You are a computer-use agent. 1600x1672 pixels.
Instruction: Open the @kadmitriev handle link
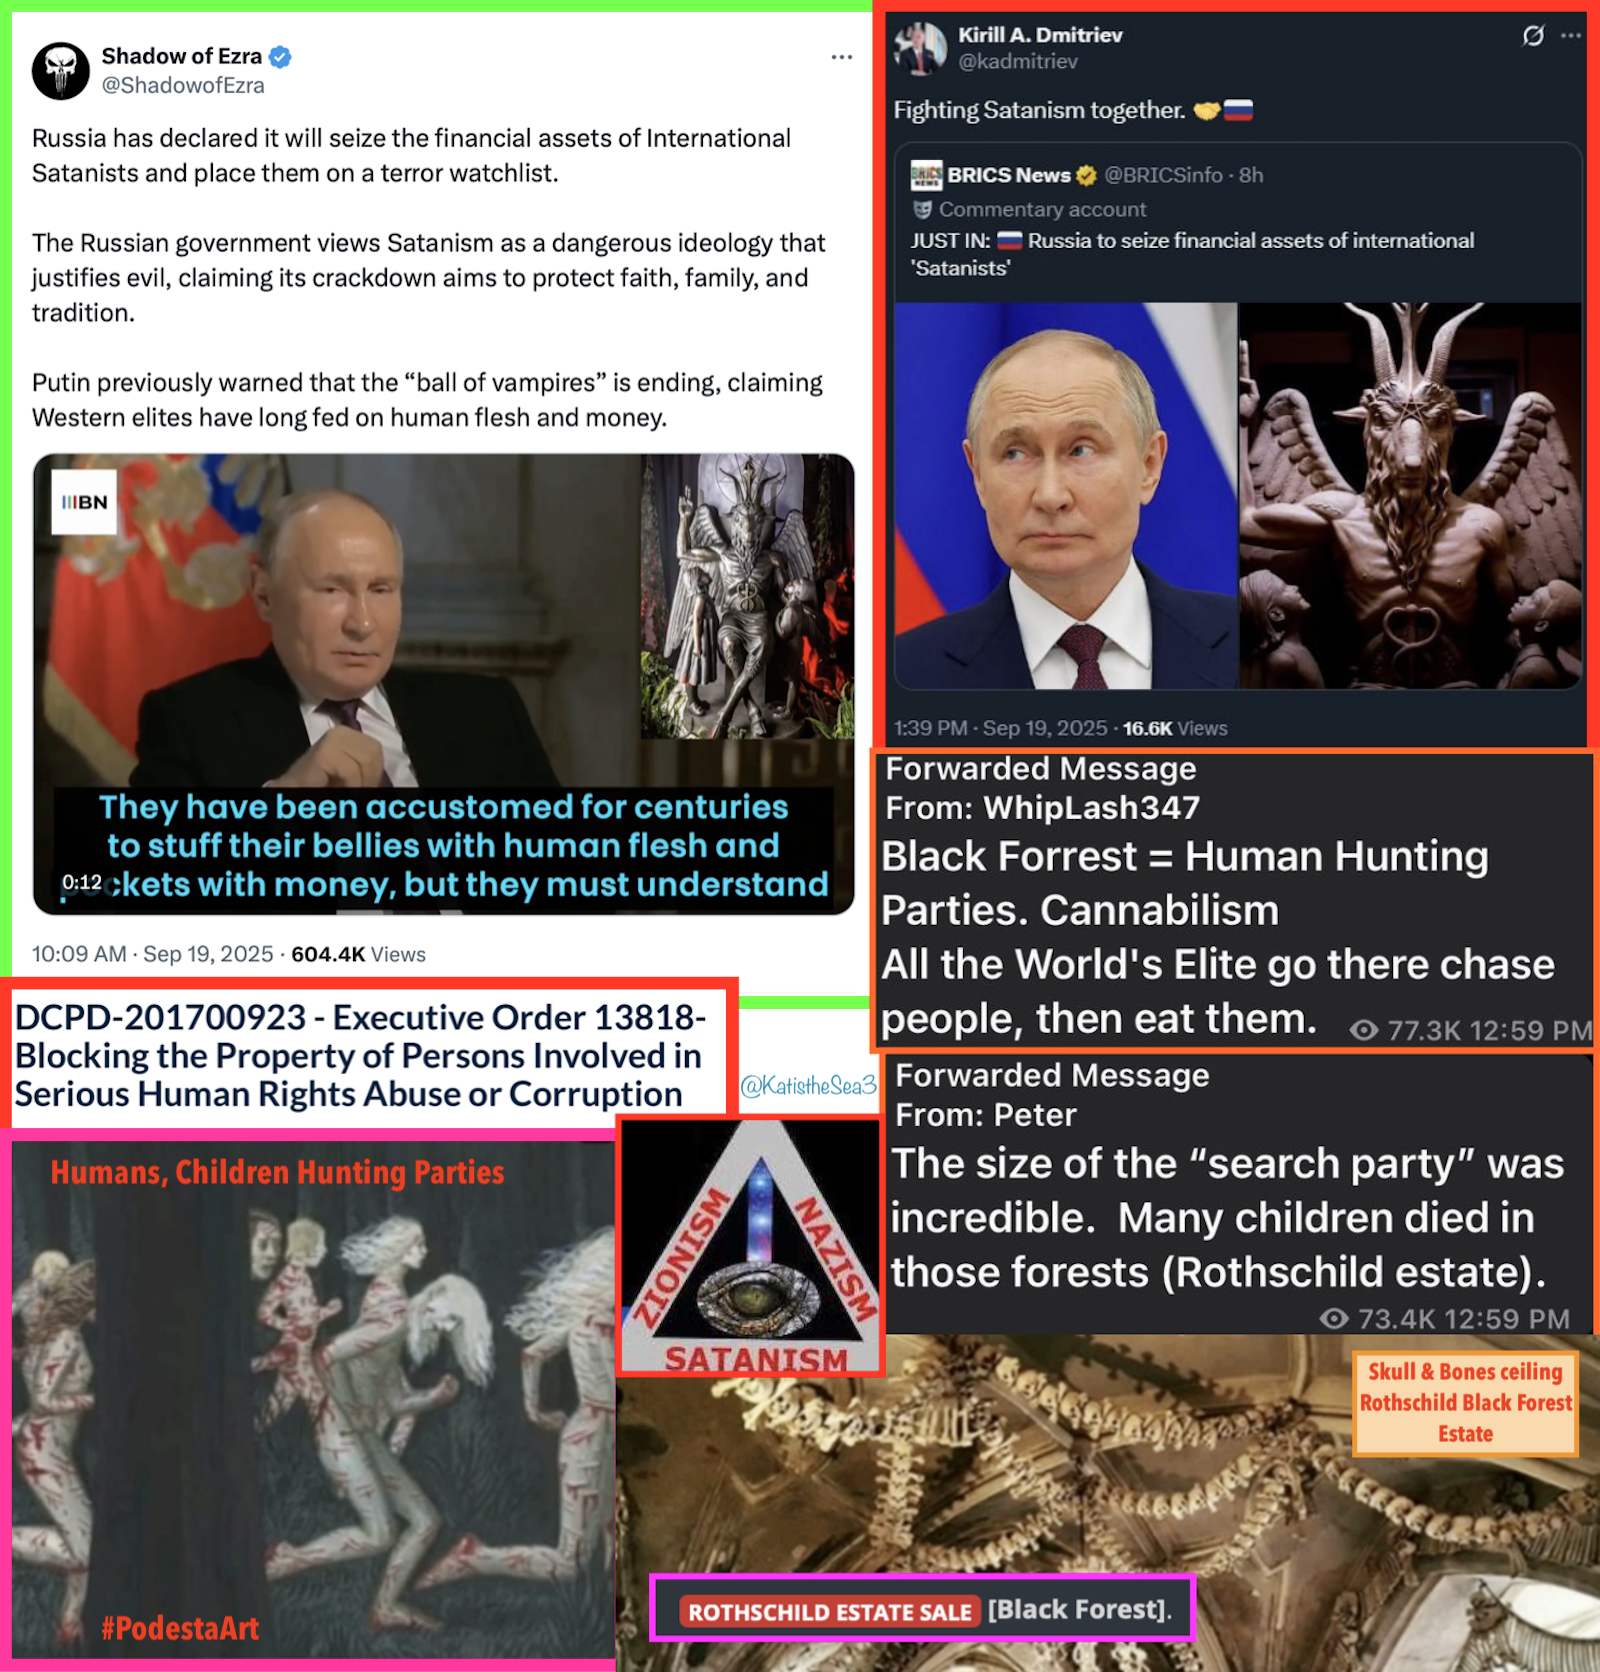tap(1018, 62)
